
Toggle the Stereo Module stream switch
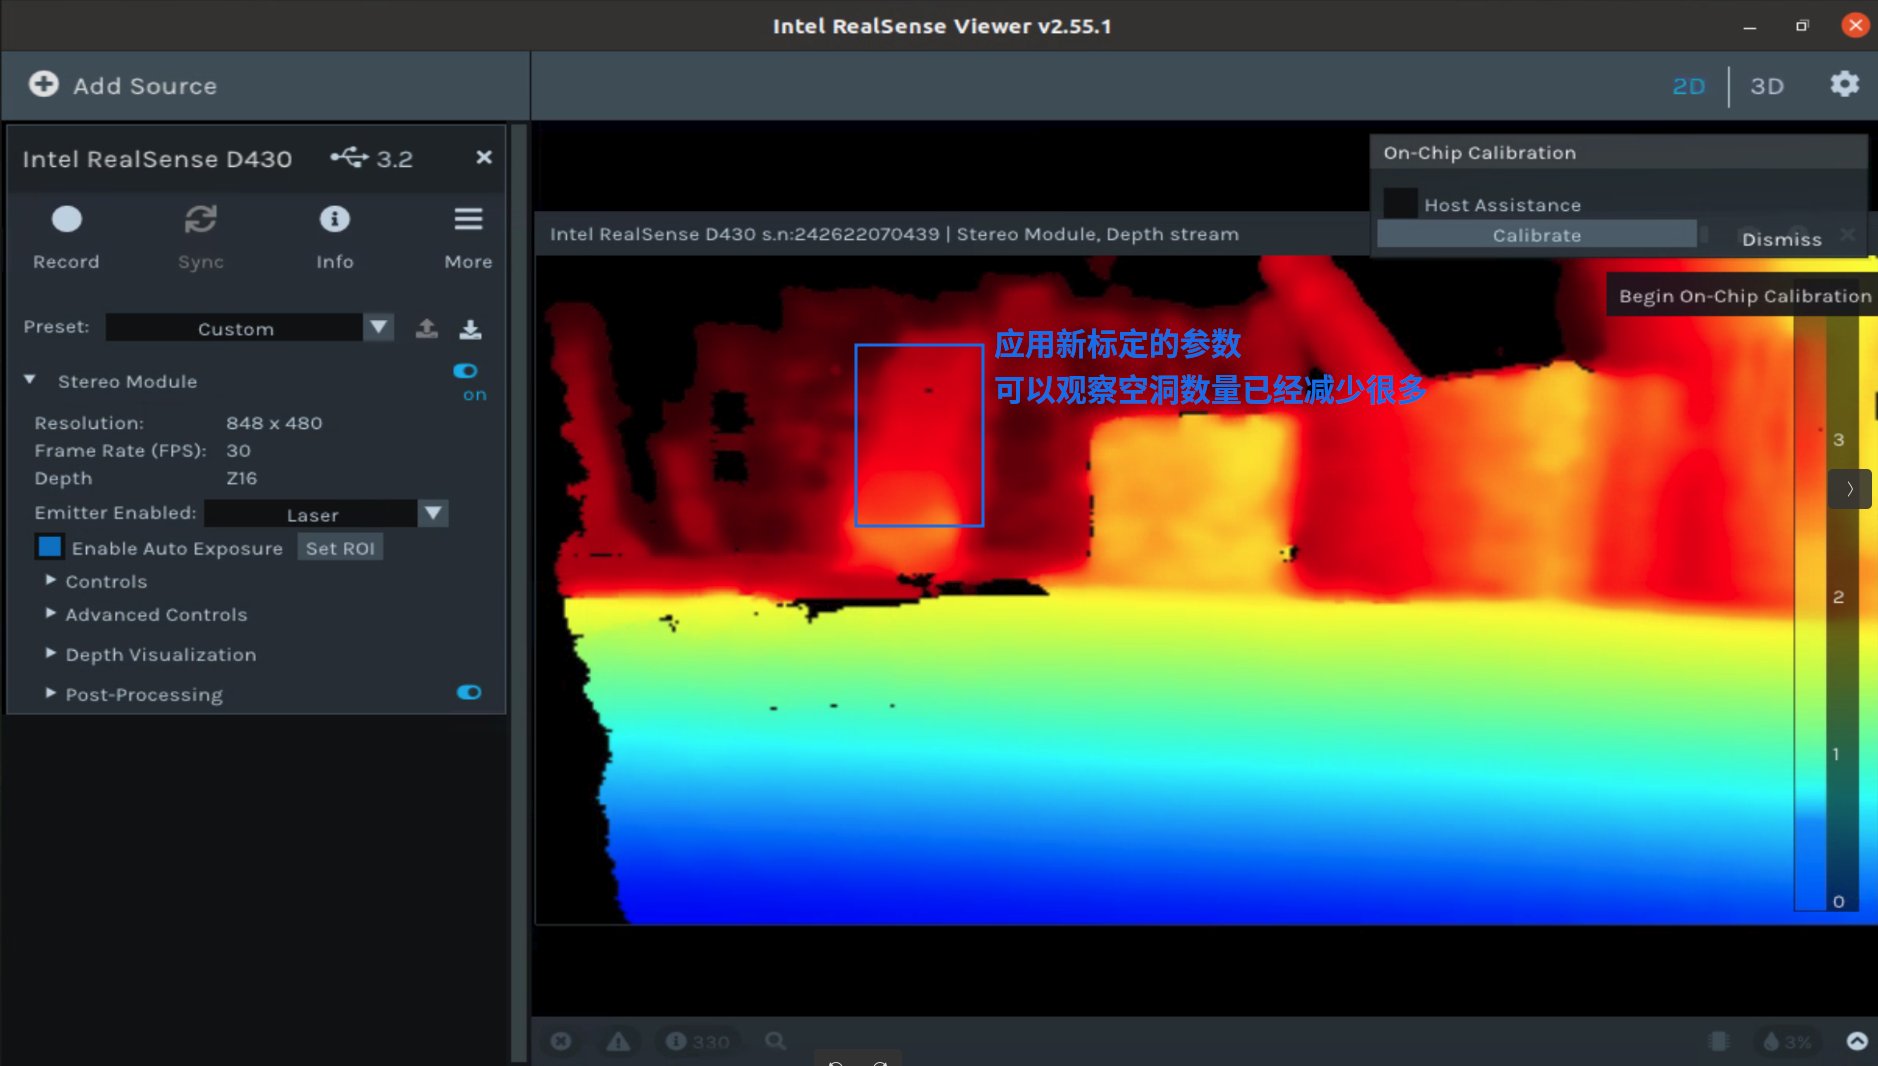coord(466,371)
